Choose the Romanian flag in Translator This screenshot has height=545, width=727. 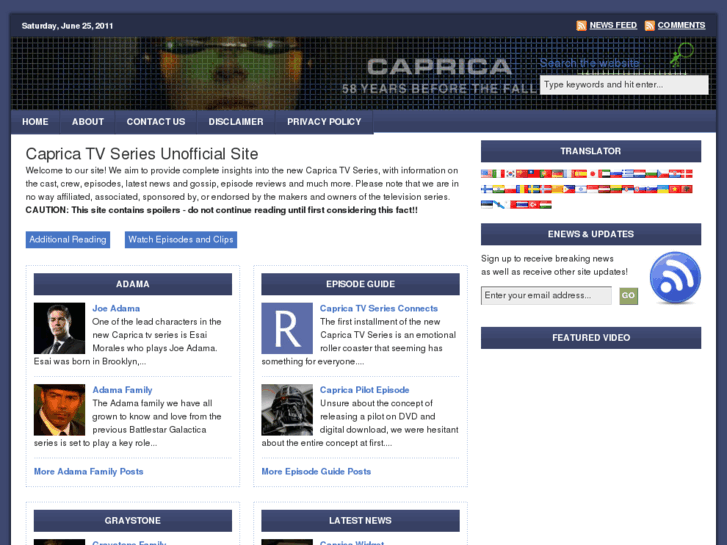pos(522,189)
